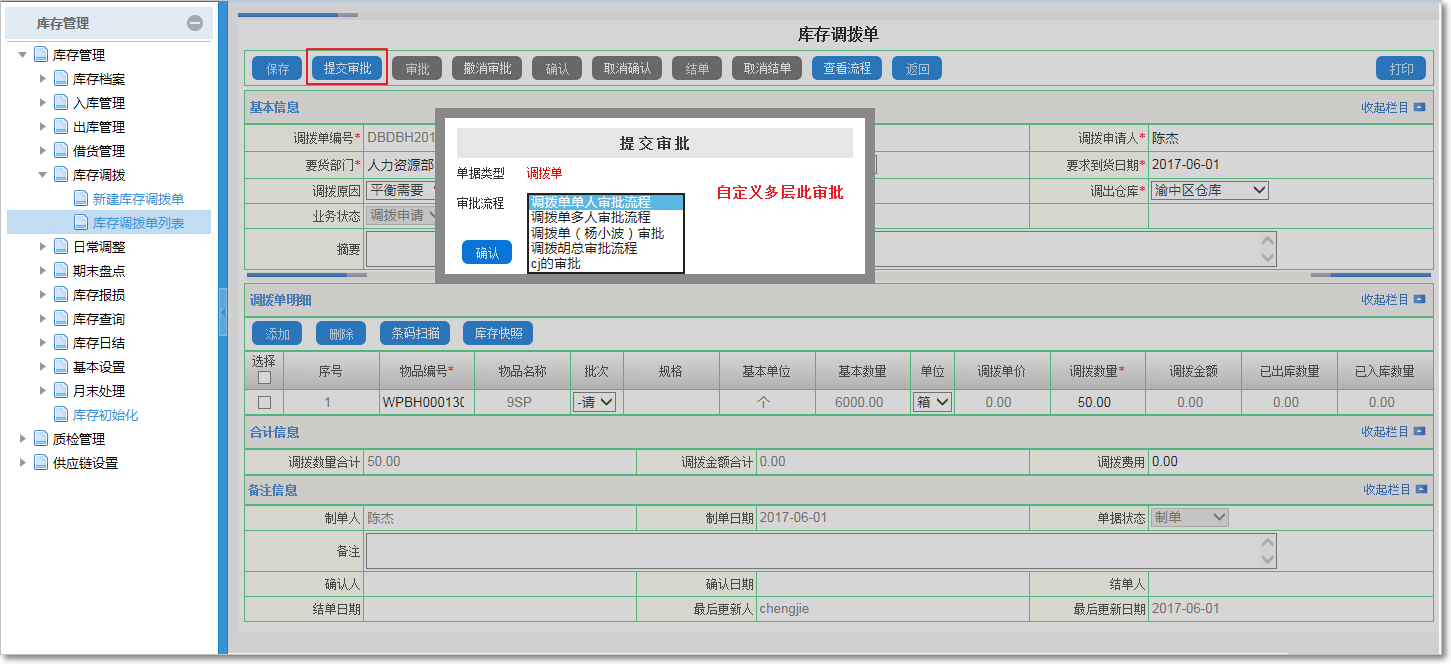Click the 摘要 textarea scrollbar down arrow
Screen dimensions: 1451x664
point(1268,257)
